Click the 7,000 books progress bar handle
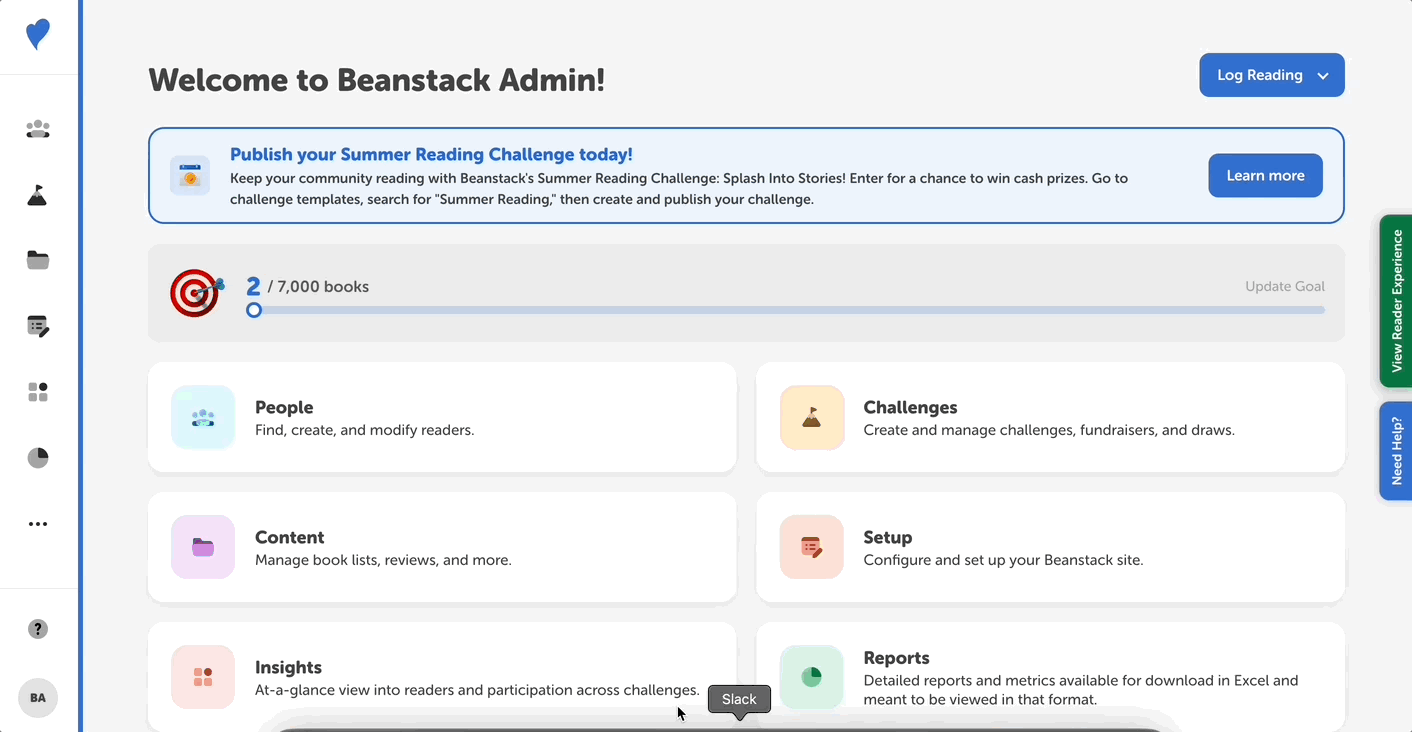The image size is (1412, 732). 254,310
